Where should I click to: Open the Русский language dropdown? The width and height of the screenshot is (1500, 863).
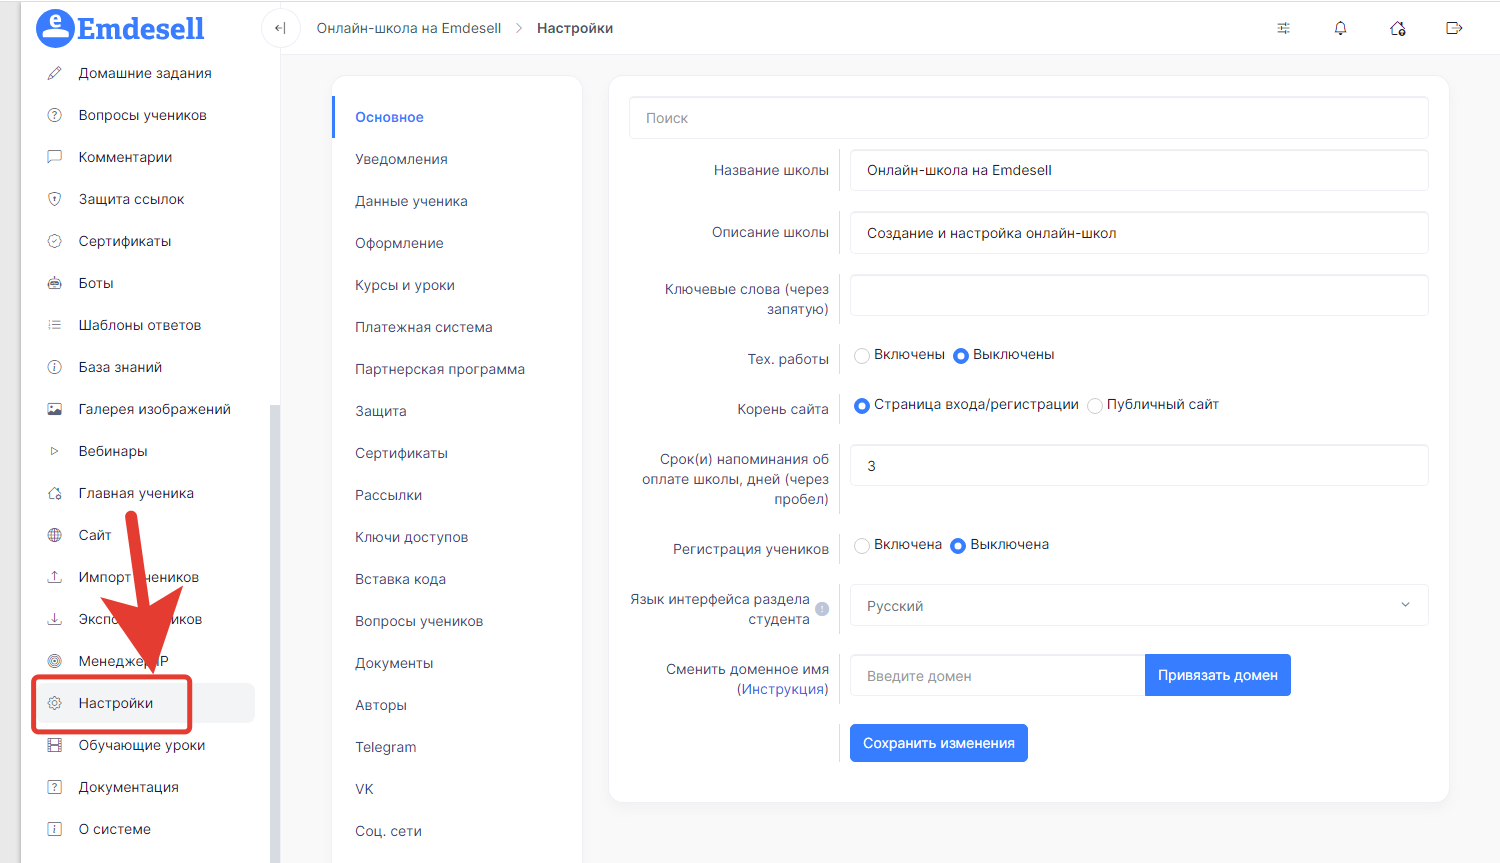pyautogui.click(x=1139, y=605)
